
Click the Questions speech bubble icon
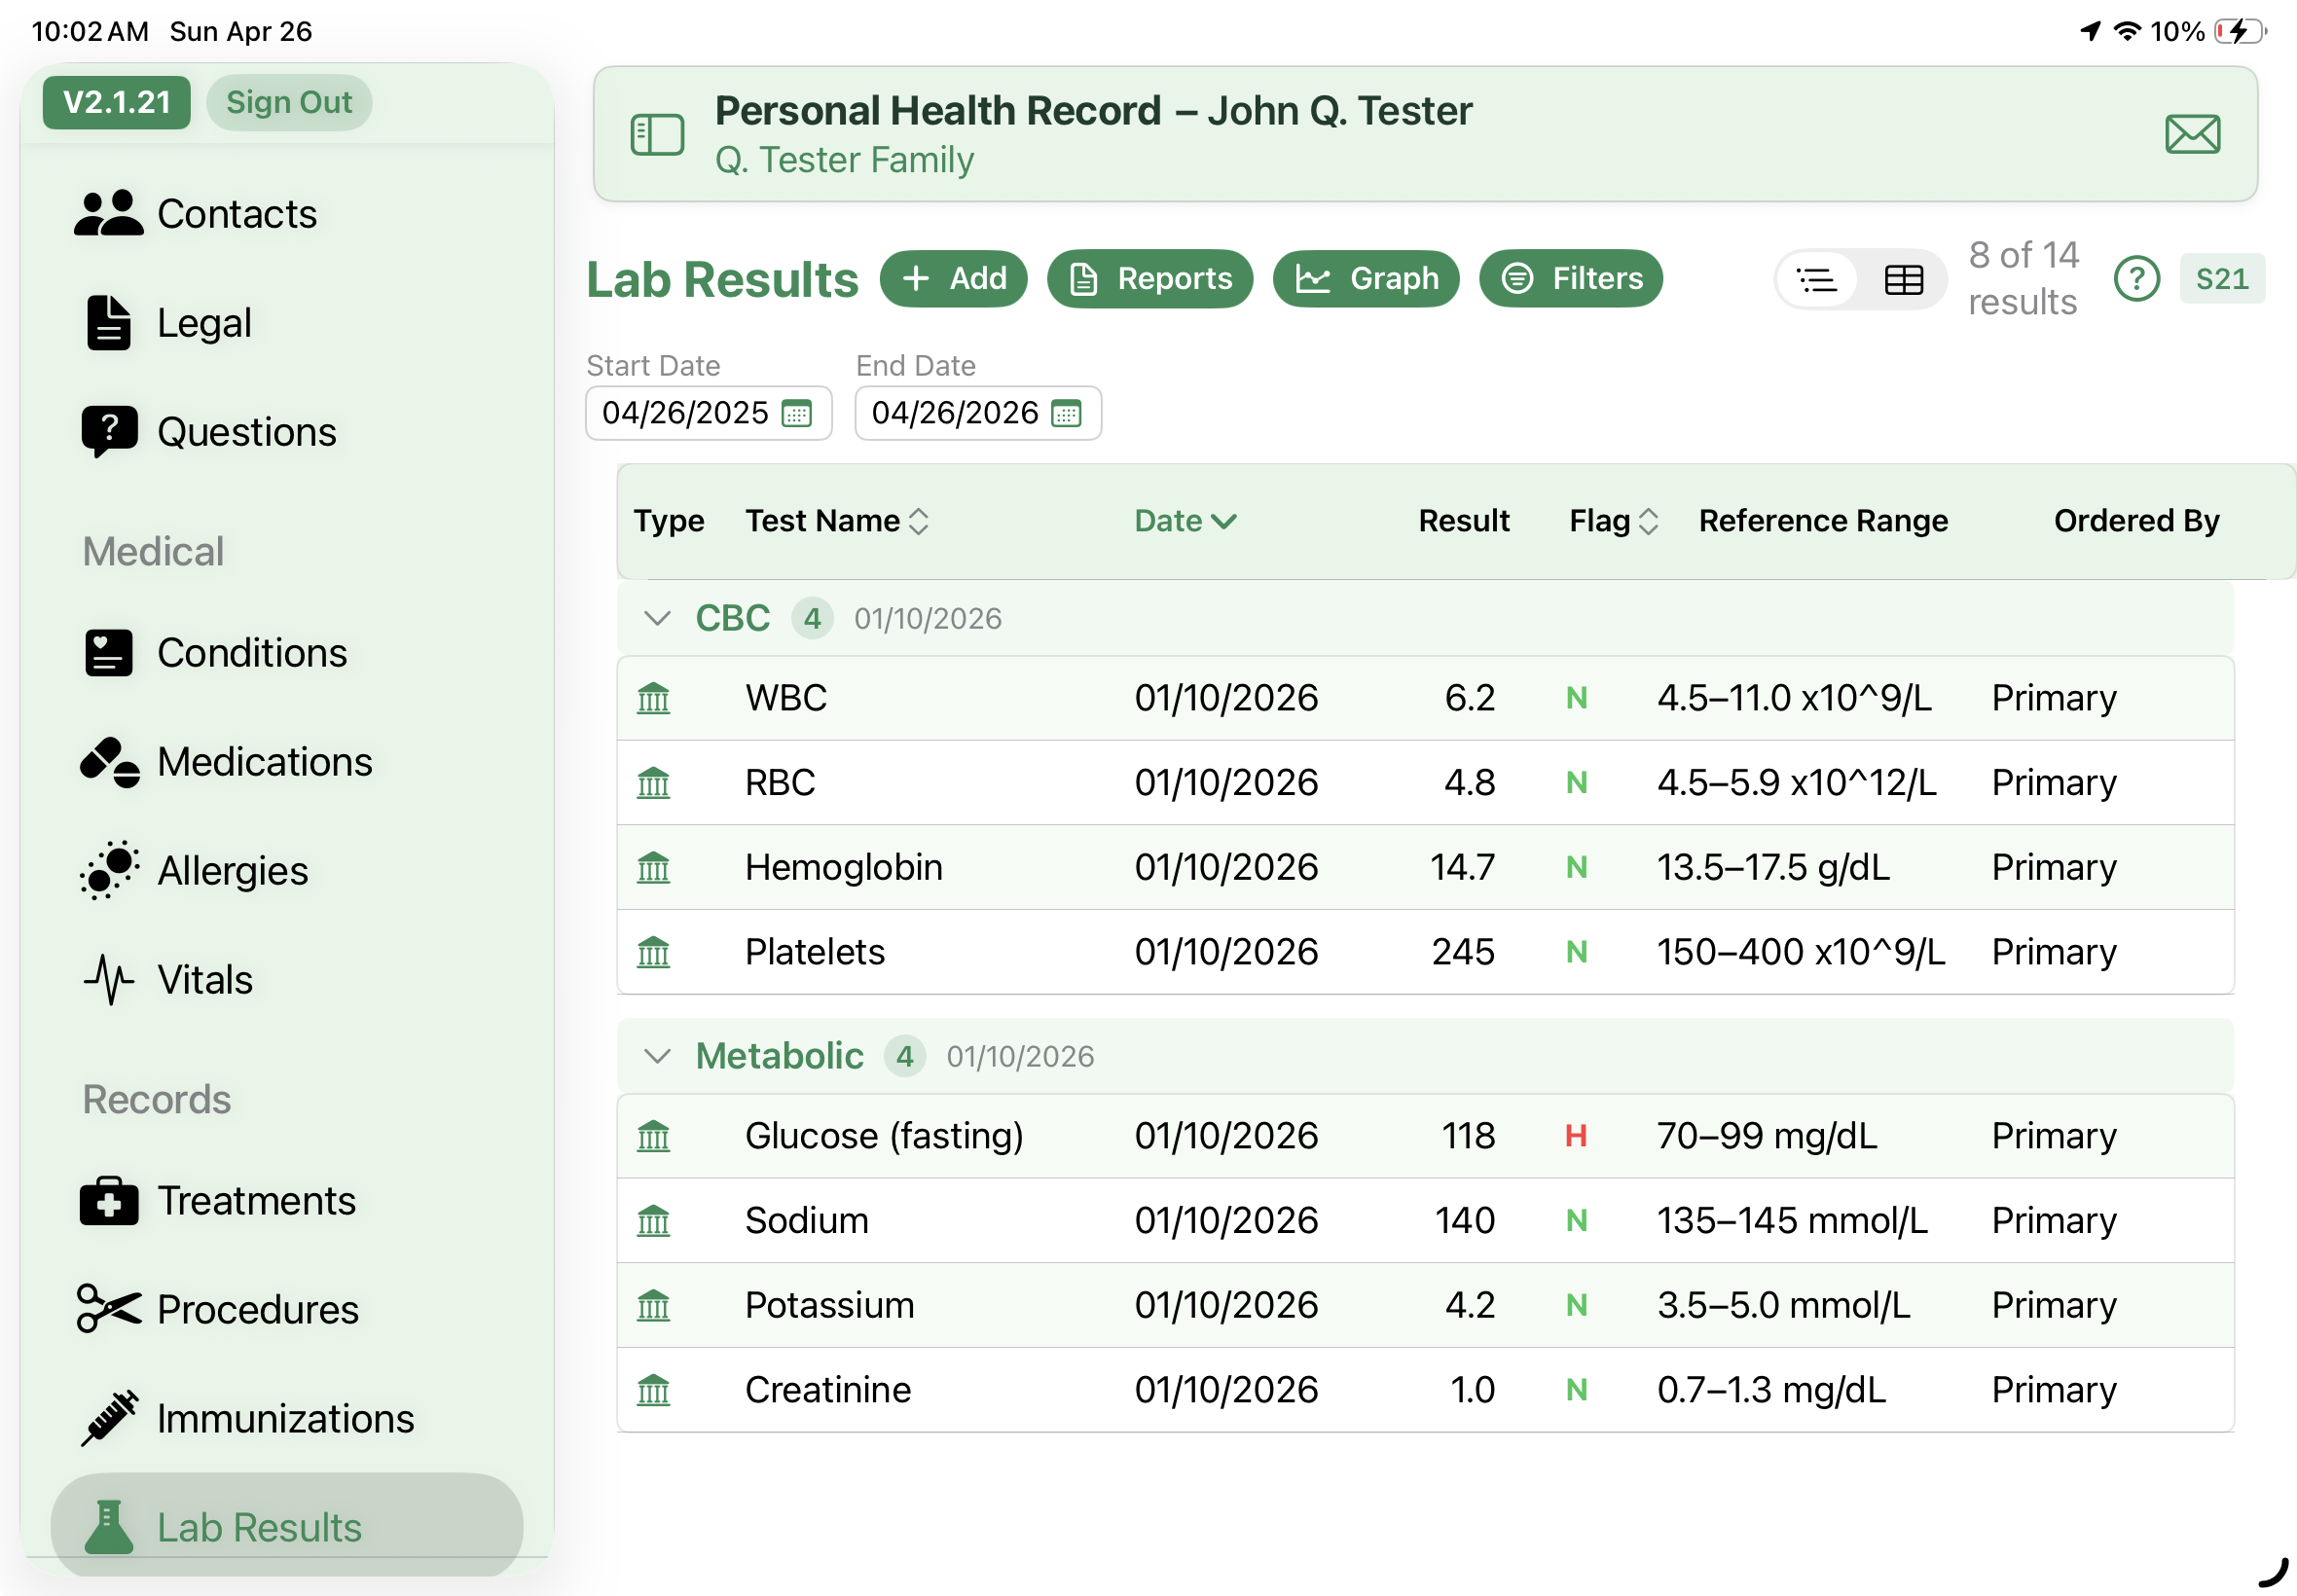tap(109, 432)
